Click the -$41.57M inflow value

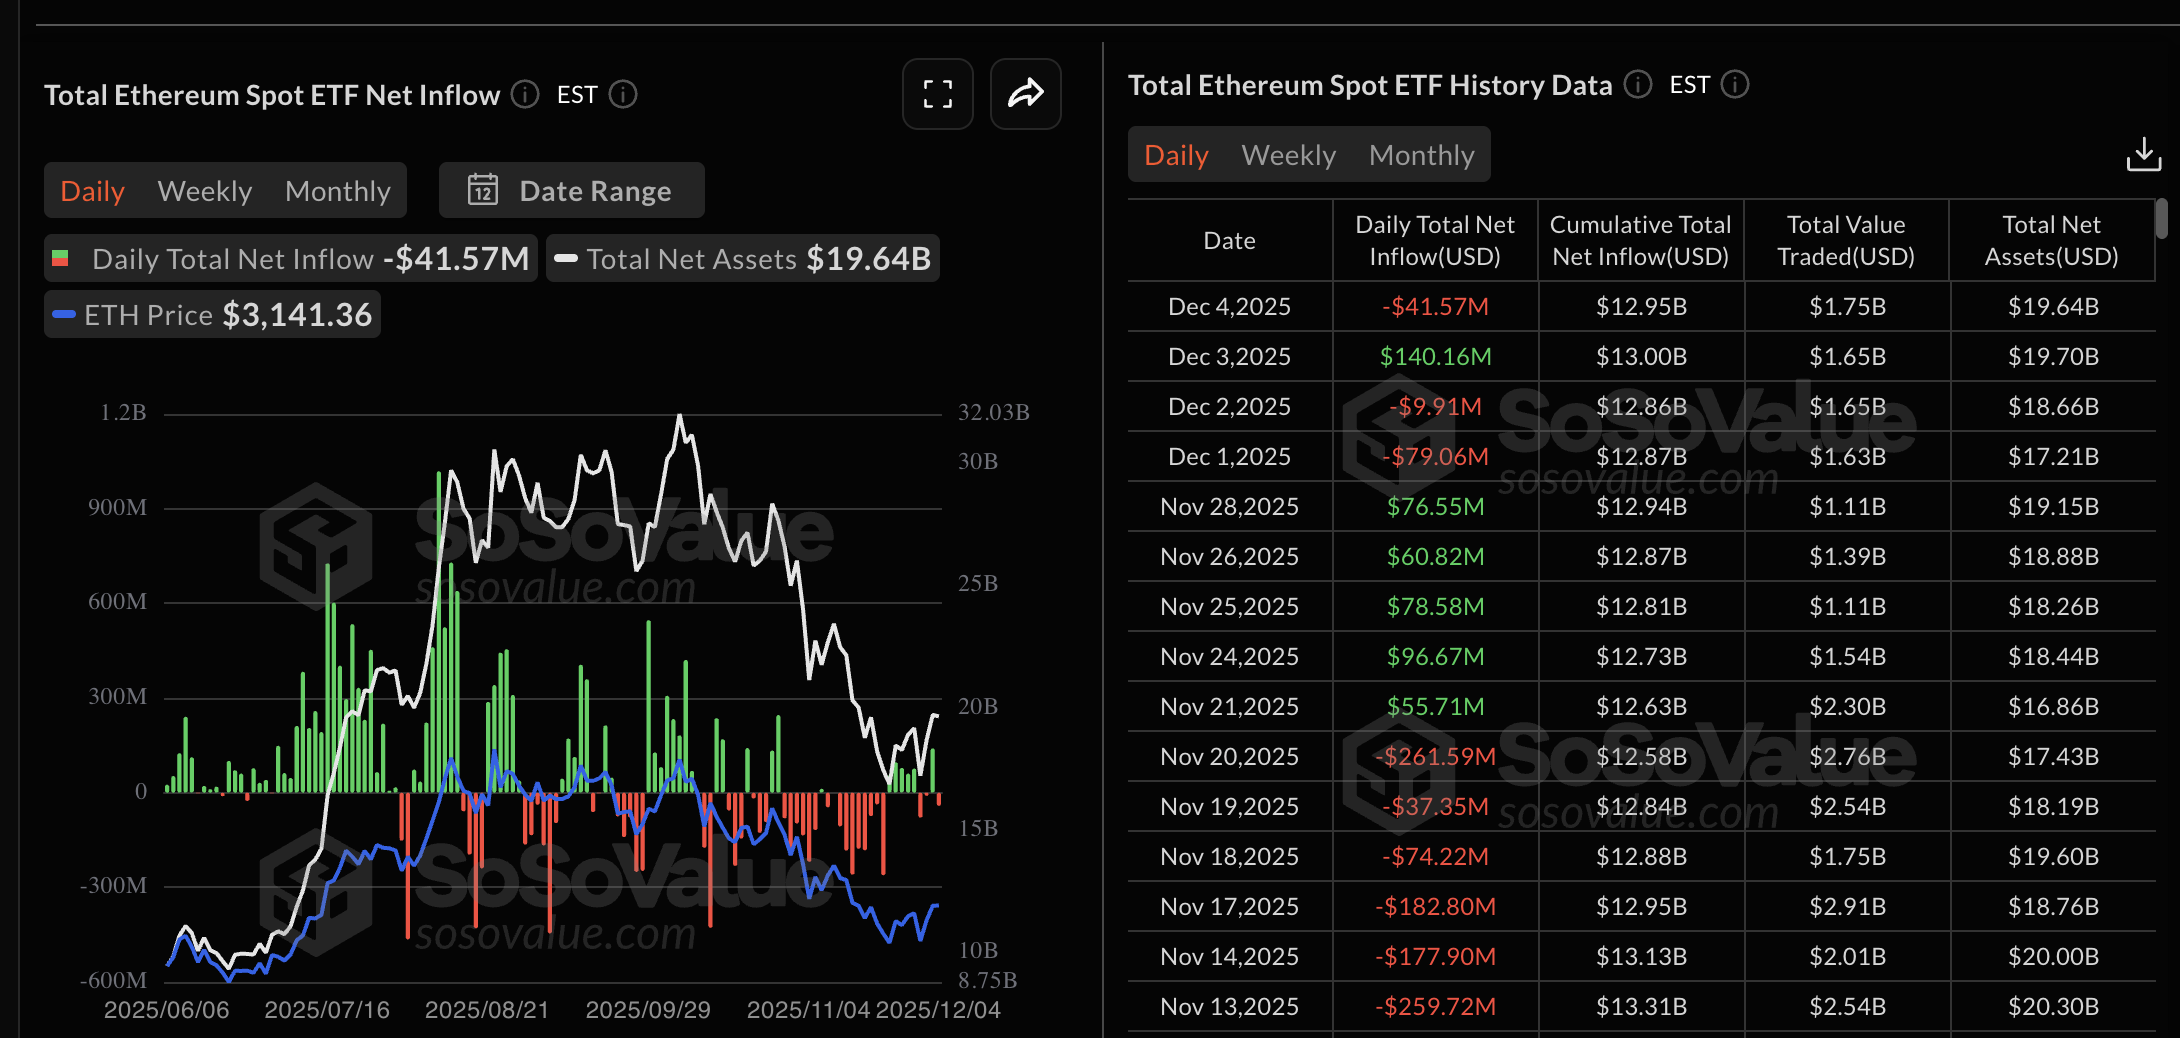click(x=1434, y=306)
